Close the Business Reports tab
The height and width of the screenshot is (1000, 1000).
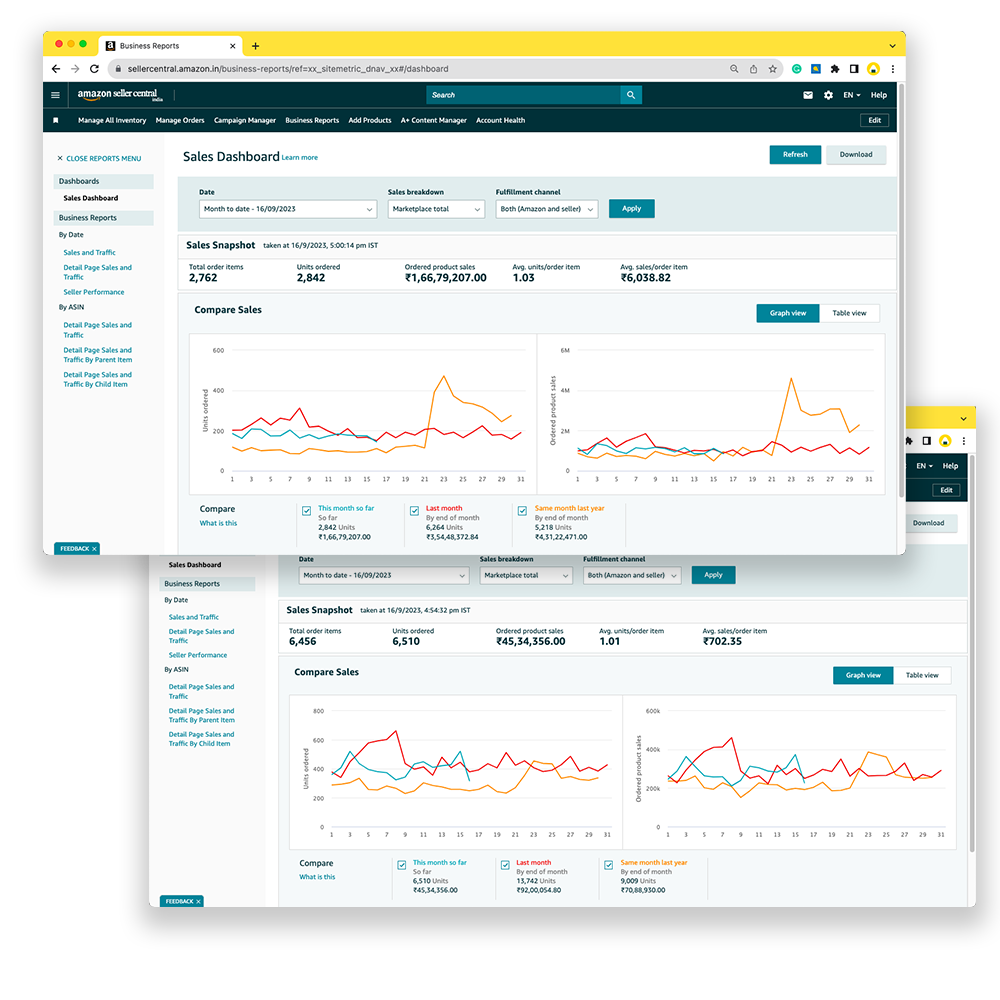233,46
